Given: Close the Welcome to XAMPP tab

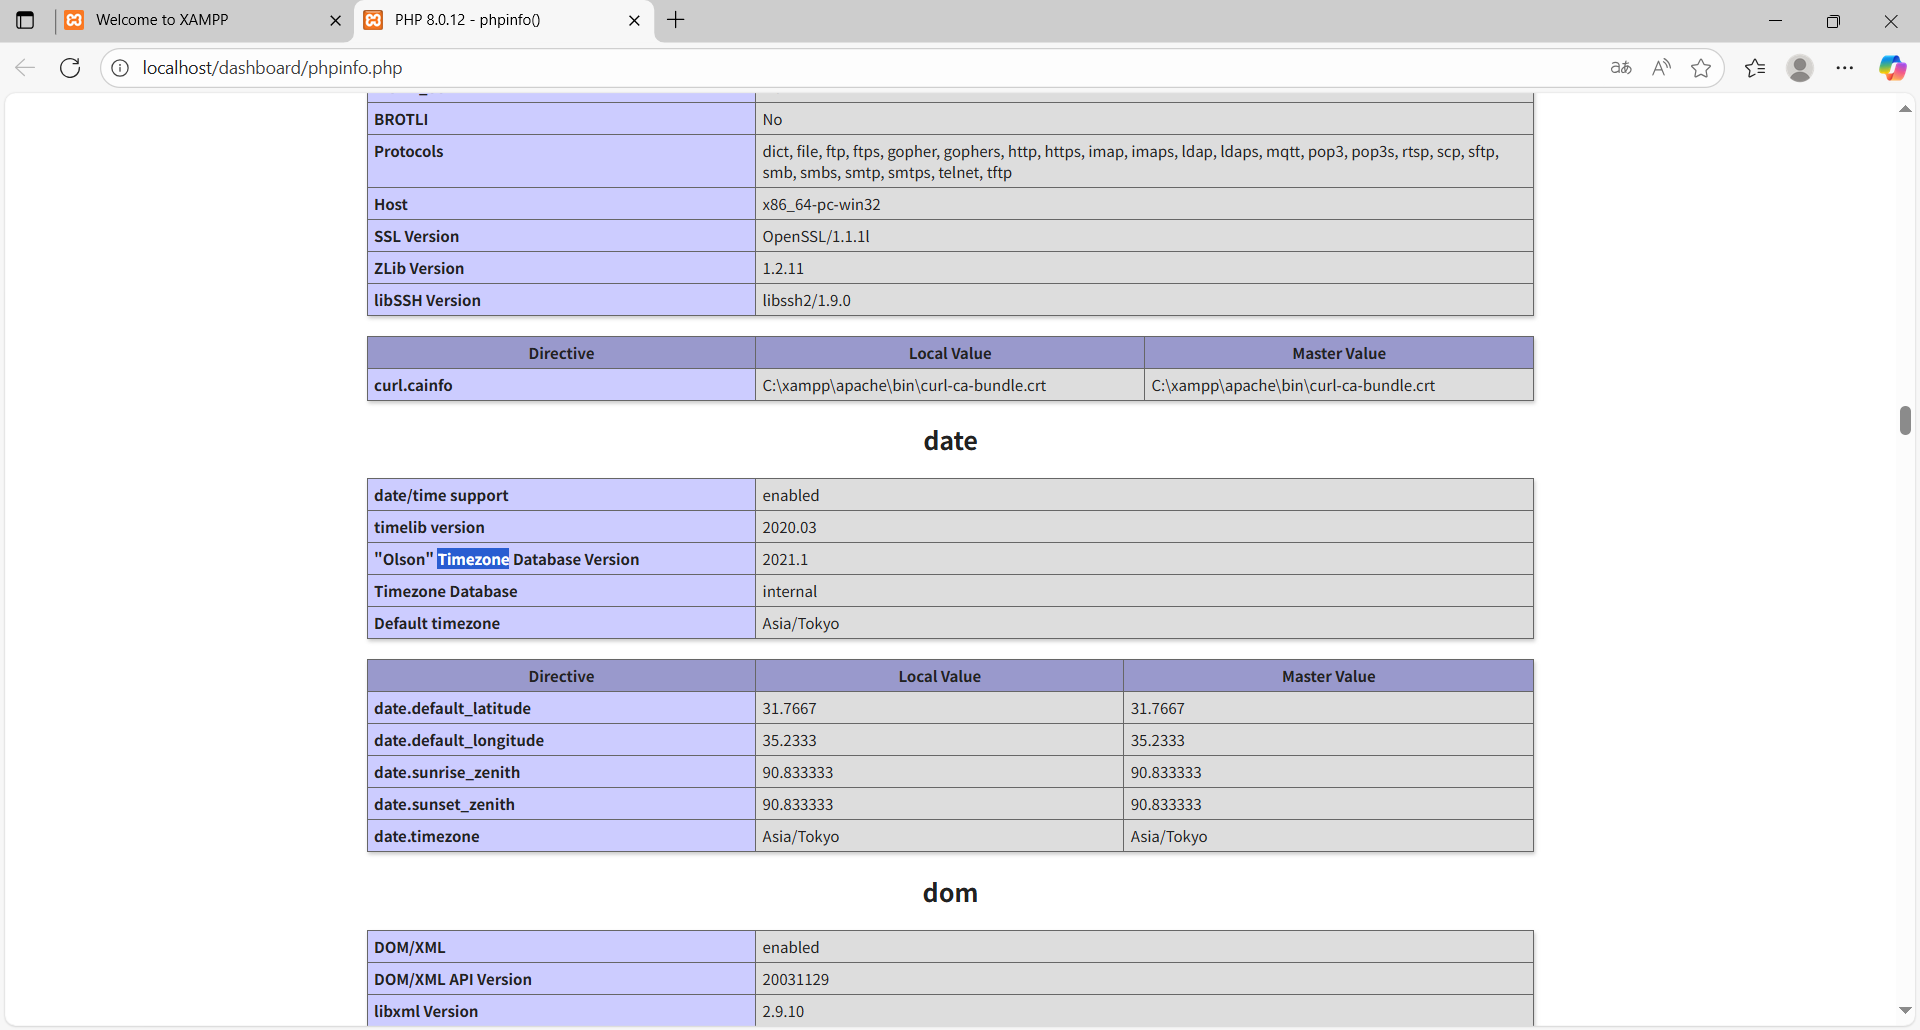Looking at the screenshot, I should coord(335,21).
